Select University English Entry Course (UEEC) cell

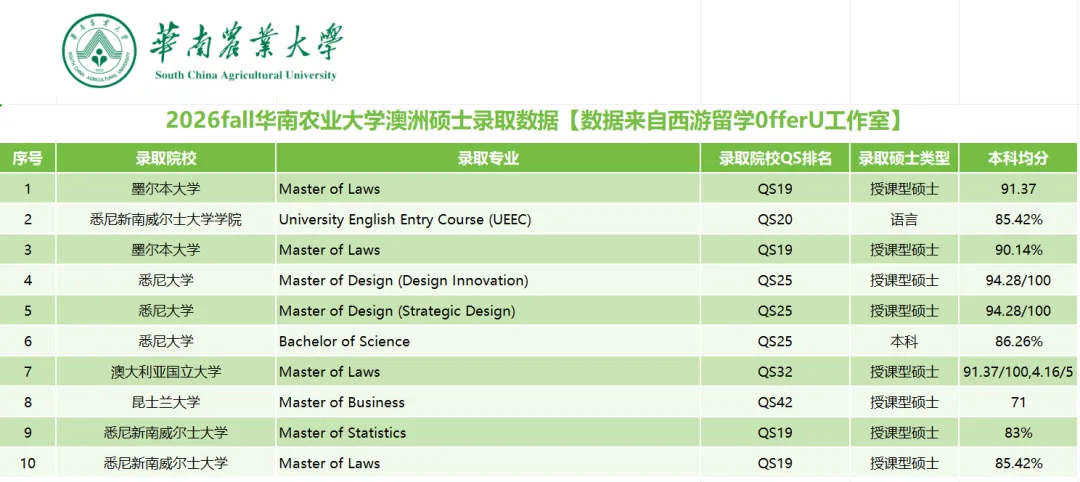pos(488,219)
